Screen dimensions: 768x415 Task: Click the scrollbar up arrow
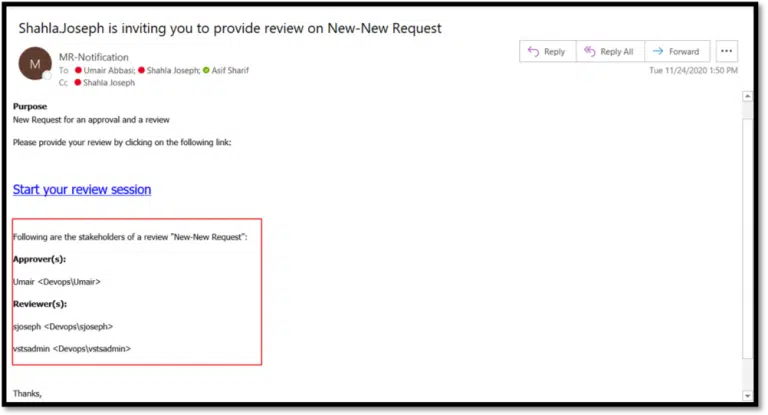pyautogui.click(x=747, y=97)
